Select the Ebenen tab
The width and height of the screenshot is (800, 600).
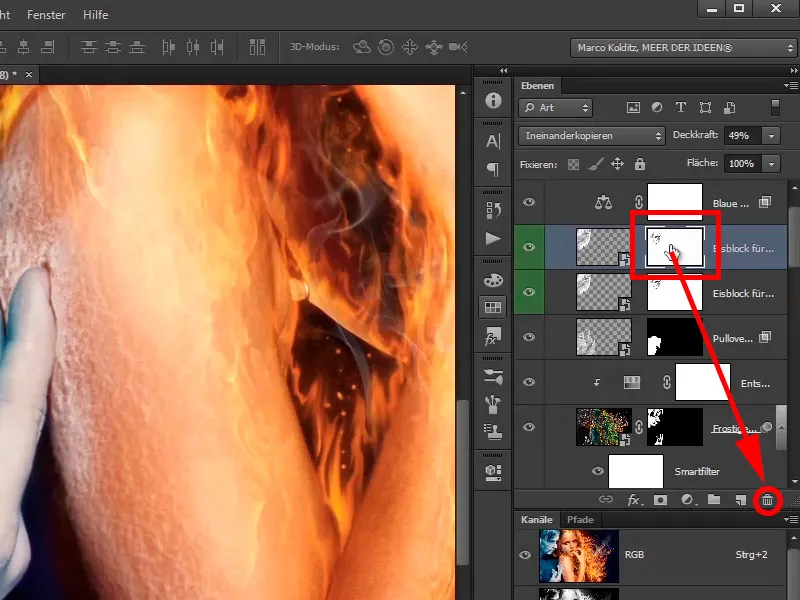click(537, 86)
